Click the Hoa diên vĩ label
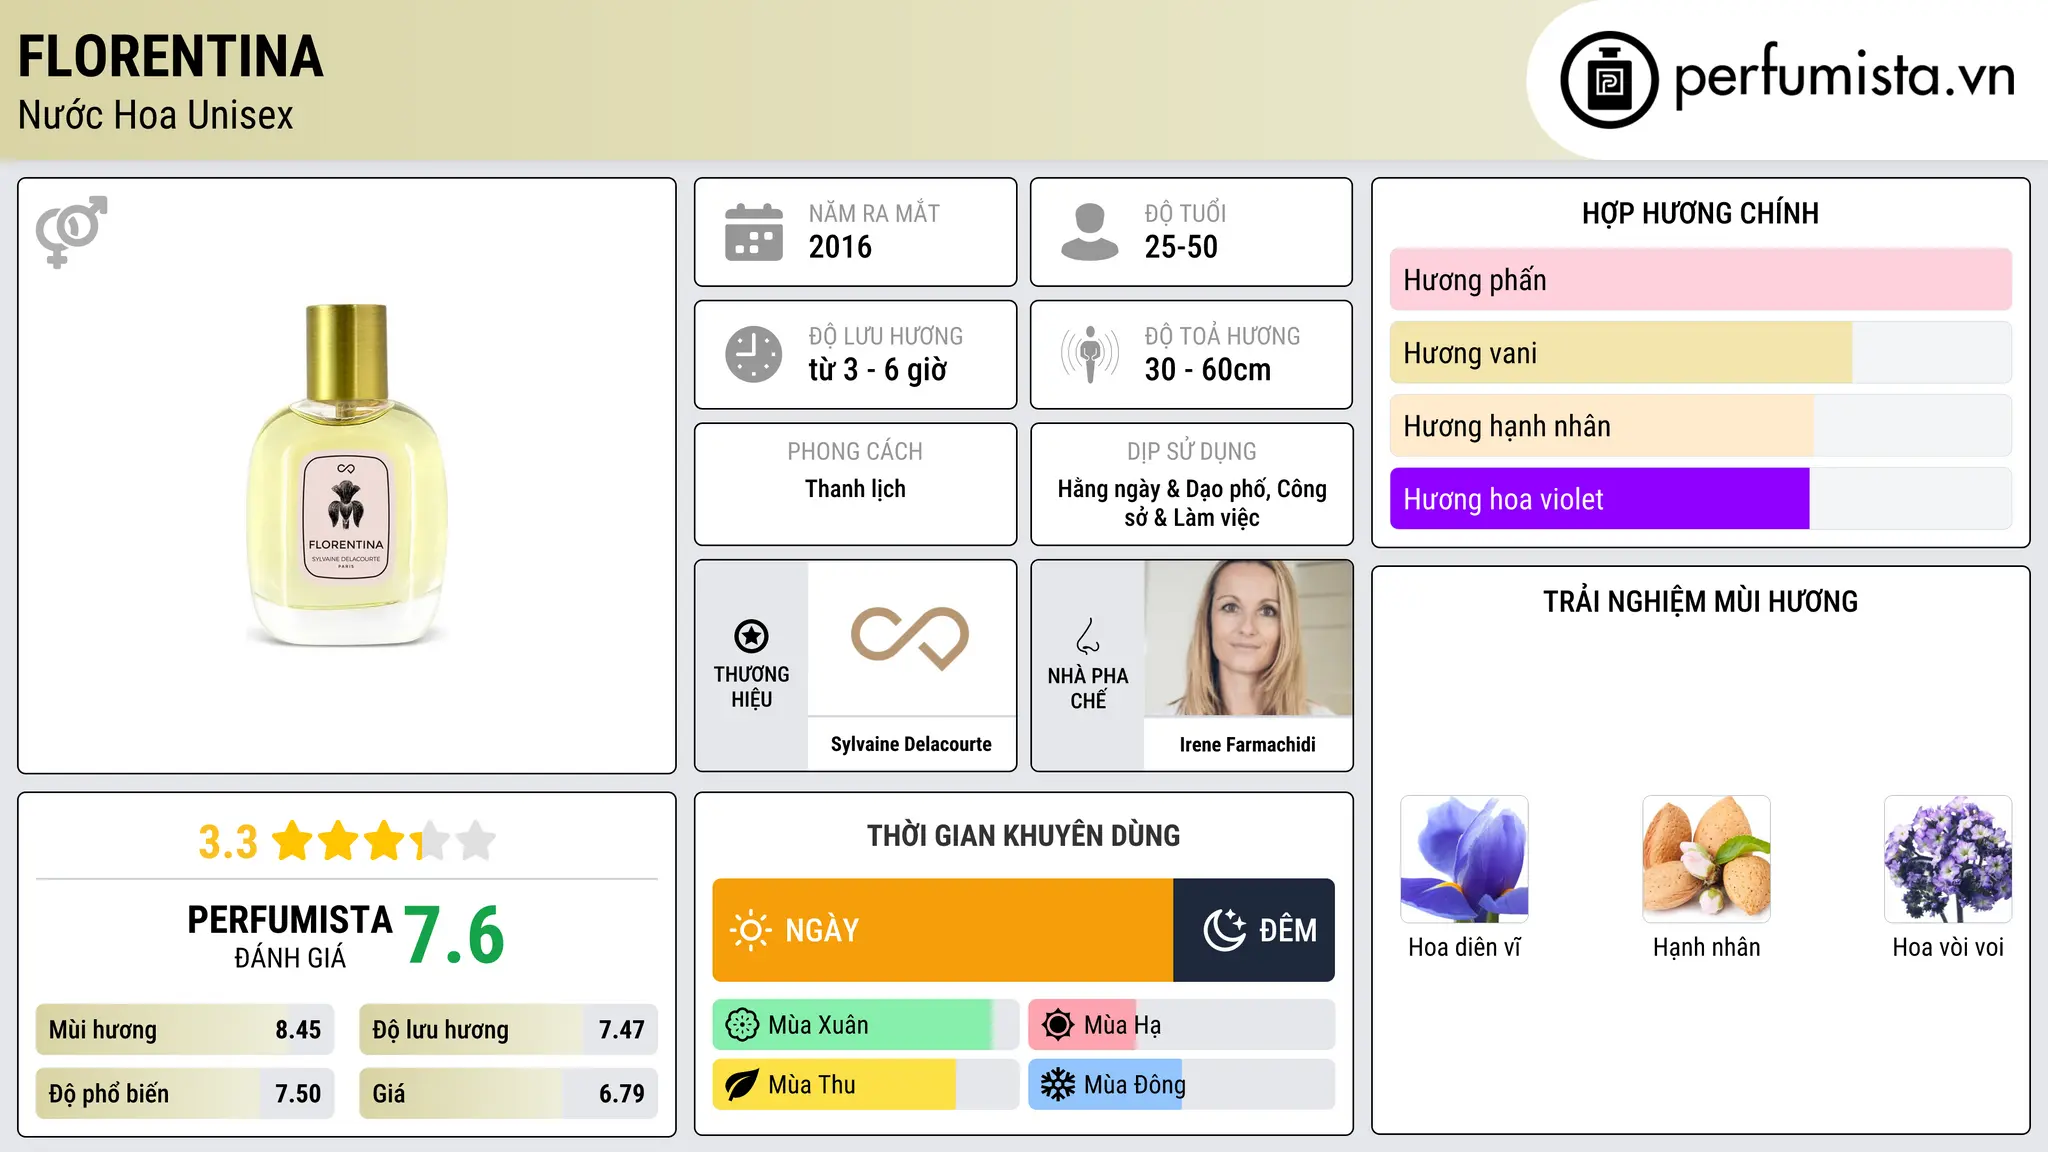Screen dimensions: 2048x1152 tap(1464, 947)
